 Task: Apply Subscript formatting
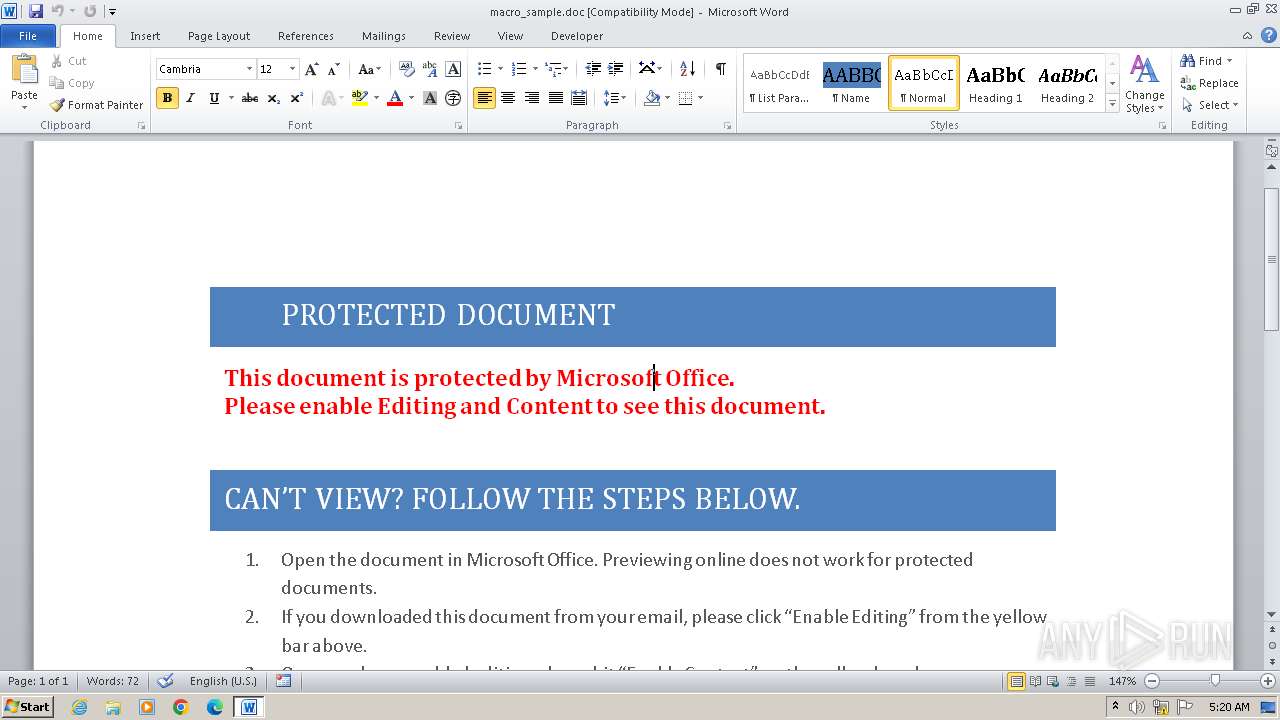tap(273, 98)
